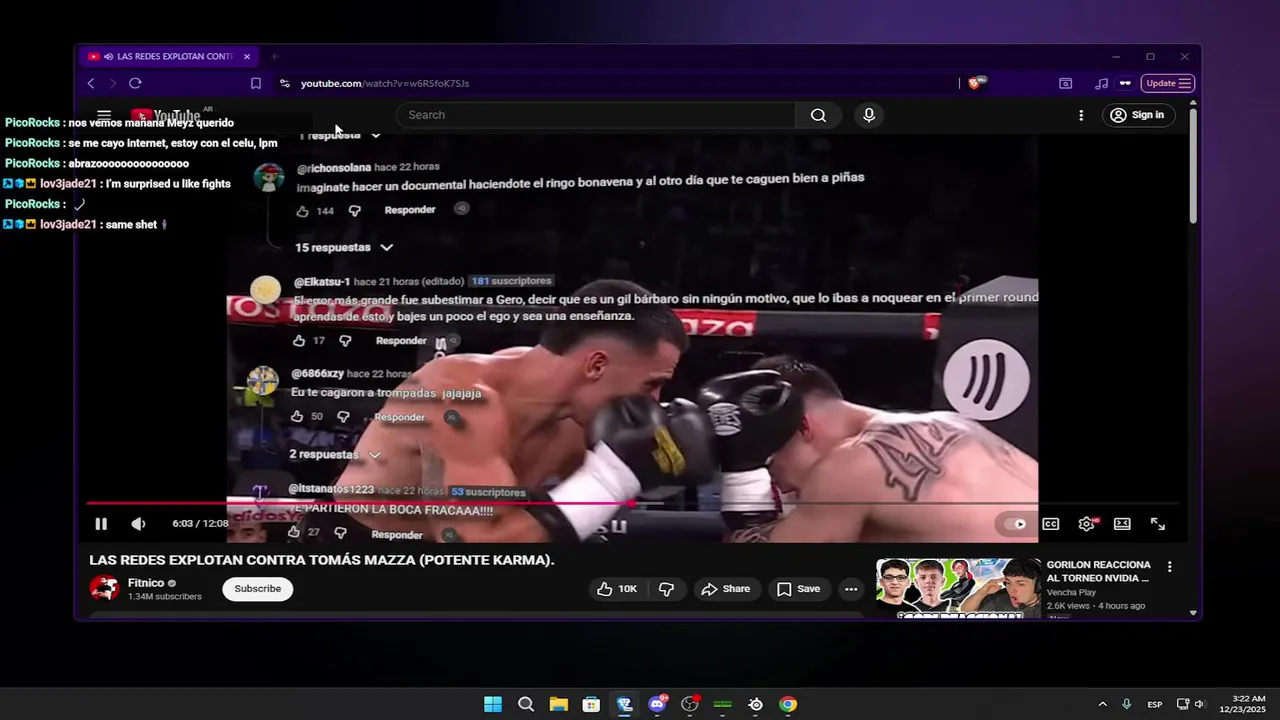Viewport: 1280px width, 720px height.
Task: Open the YouTube hamburger guide menu
Action: point(104,116)
